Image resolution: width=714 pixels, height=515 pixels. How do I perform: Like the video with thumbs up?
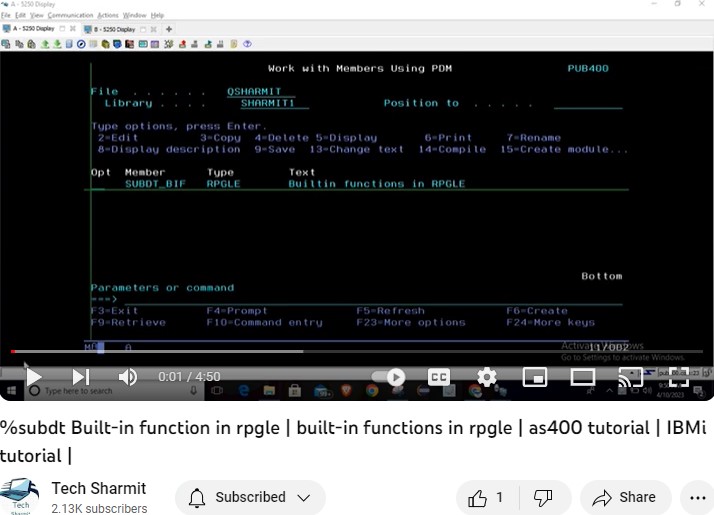(486, 497)
